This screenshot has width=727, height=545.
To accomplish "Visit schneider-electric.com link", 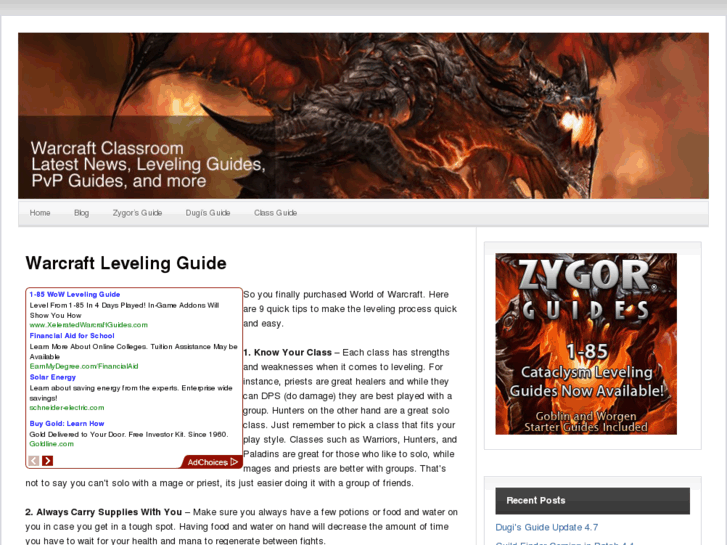I will (67, 408).
